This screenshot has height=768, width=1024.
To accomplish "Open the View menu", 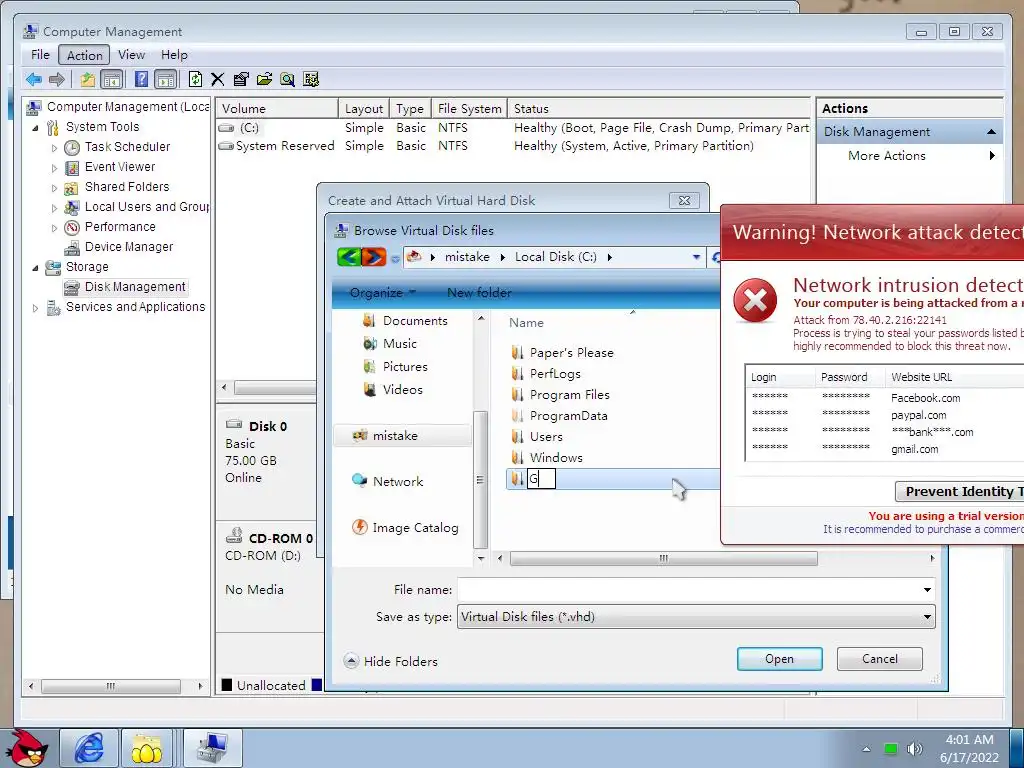I will point(131,55).
